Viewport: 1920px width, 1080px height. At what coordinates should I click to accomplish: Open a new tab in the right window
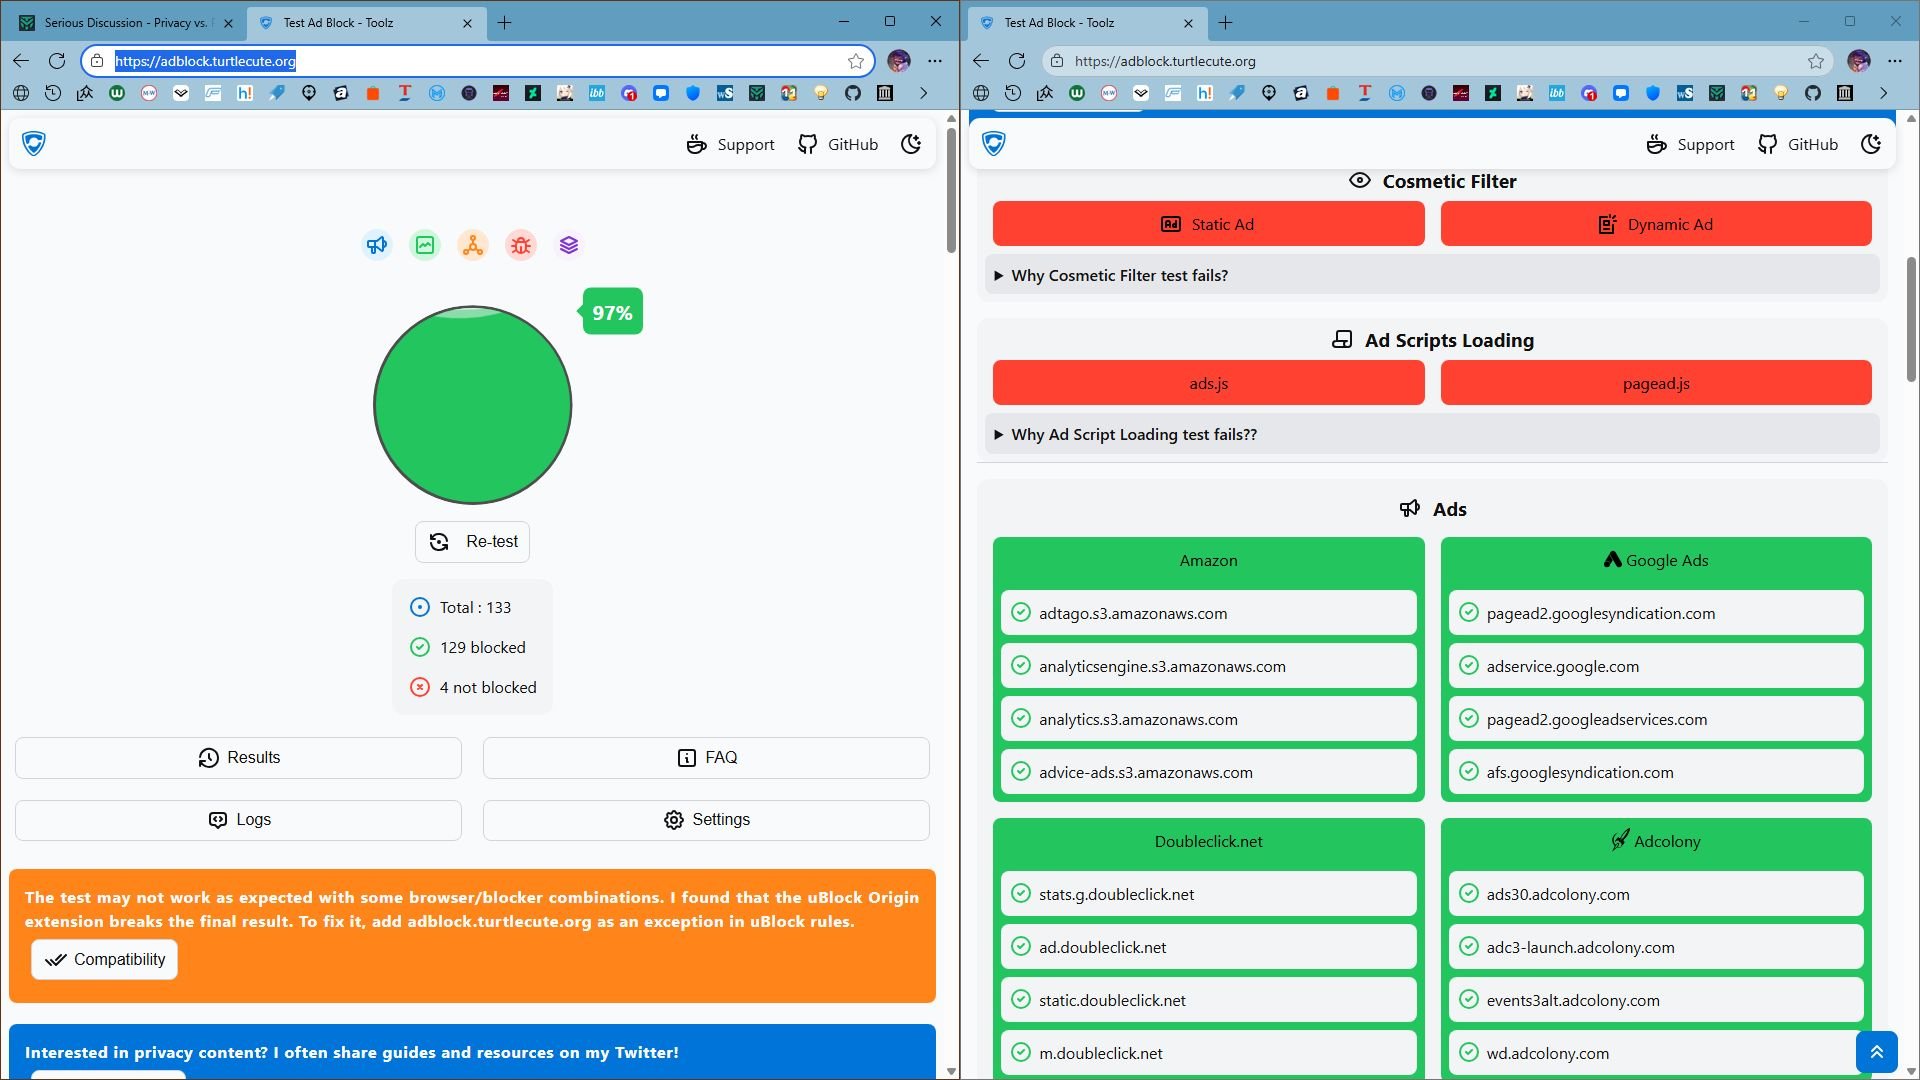tap(1226, 23)
